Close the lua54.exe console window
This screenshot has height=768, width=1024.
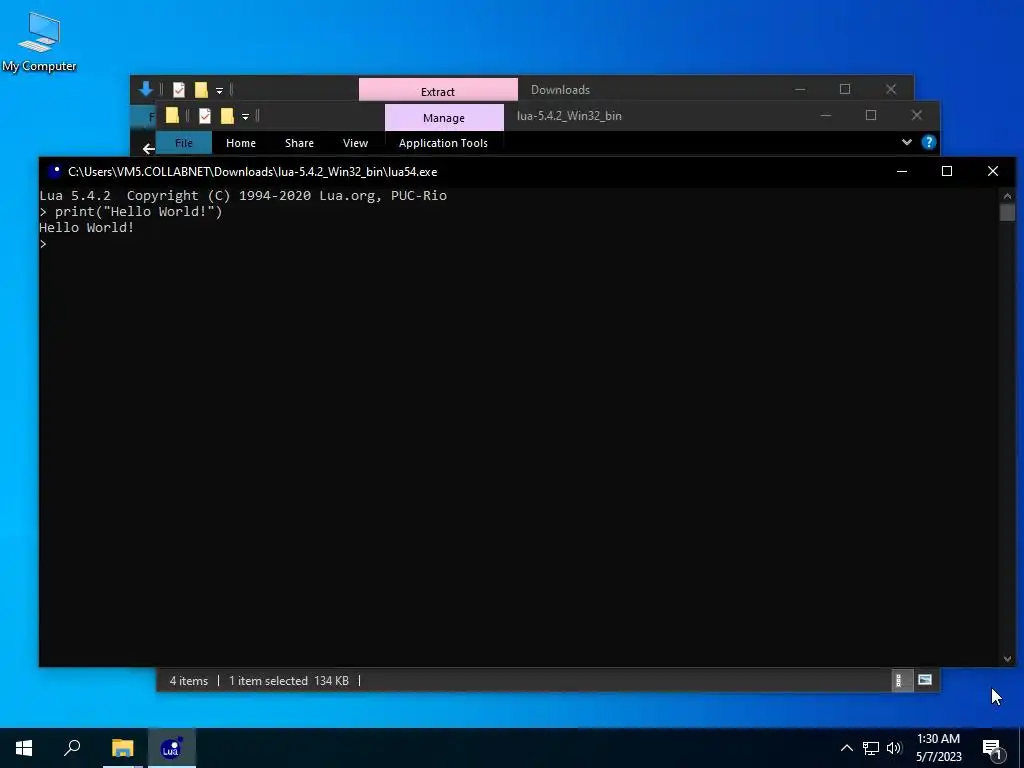coord(993,171)
